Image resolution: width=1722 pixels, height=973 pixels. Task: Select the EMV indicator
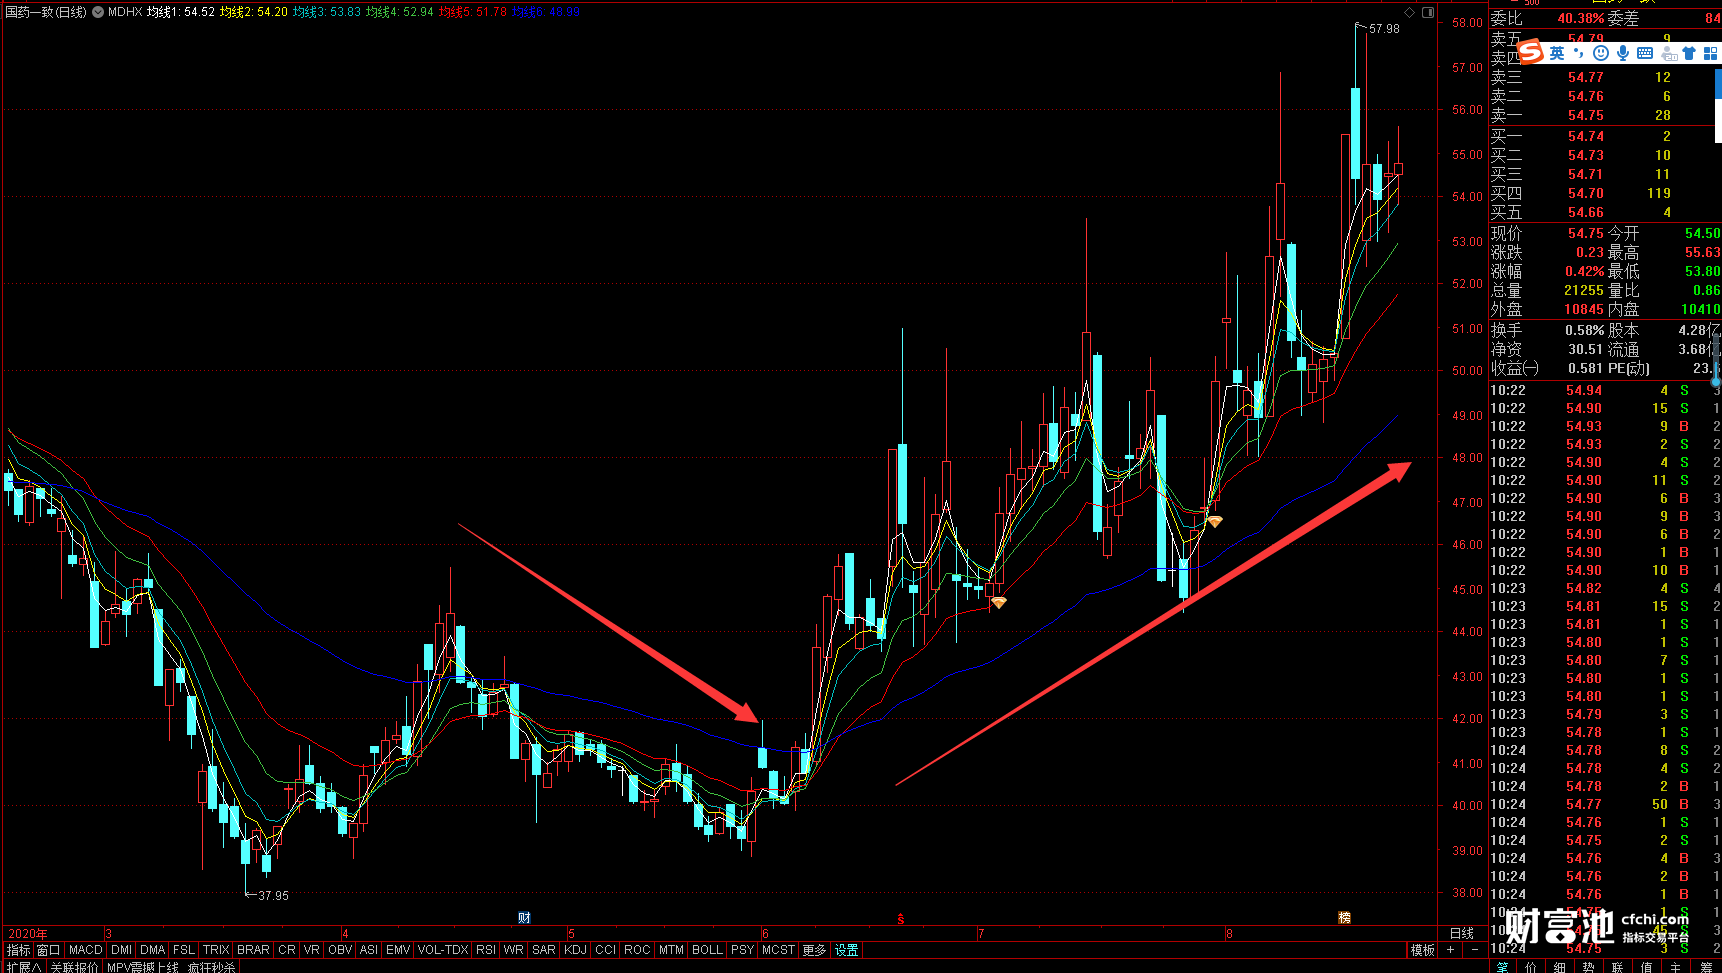[x=398, y=950]
